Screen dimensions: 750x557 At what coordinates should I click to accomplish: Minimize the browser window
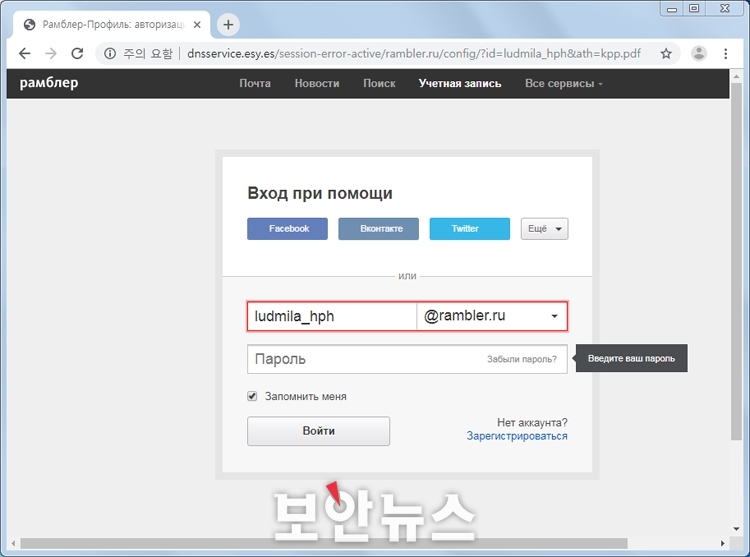point(672,9)
